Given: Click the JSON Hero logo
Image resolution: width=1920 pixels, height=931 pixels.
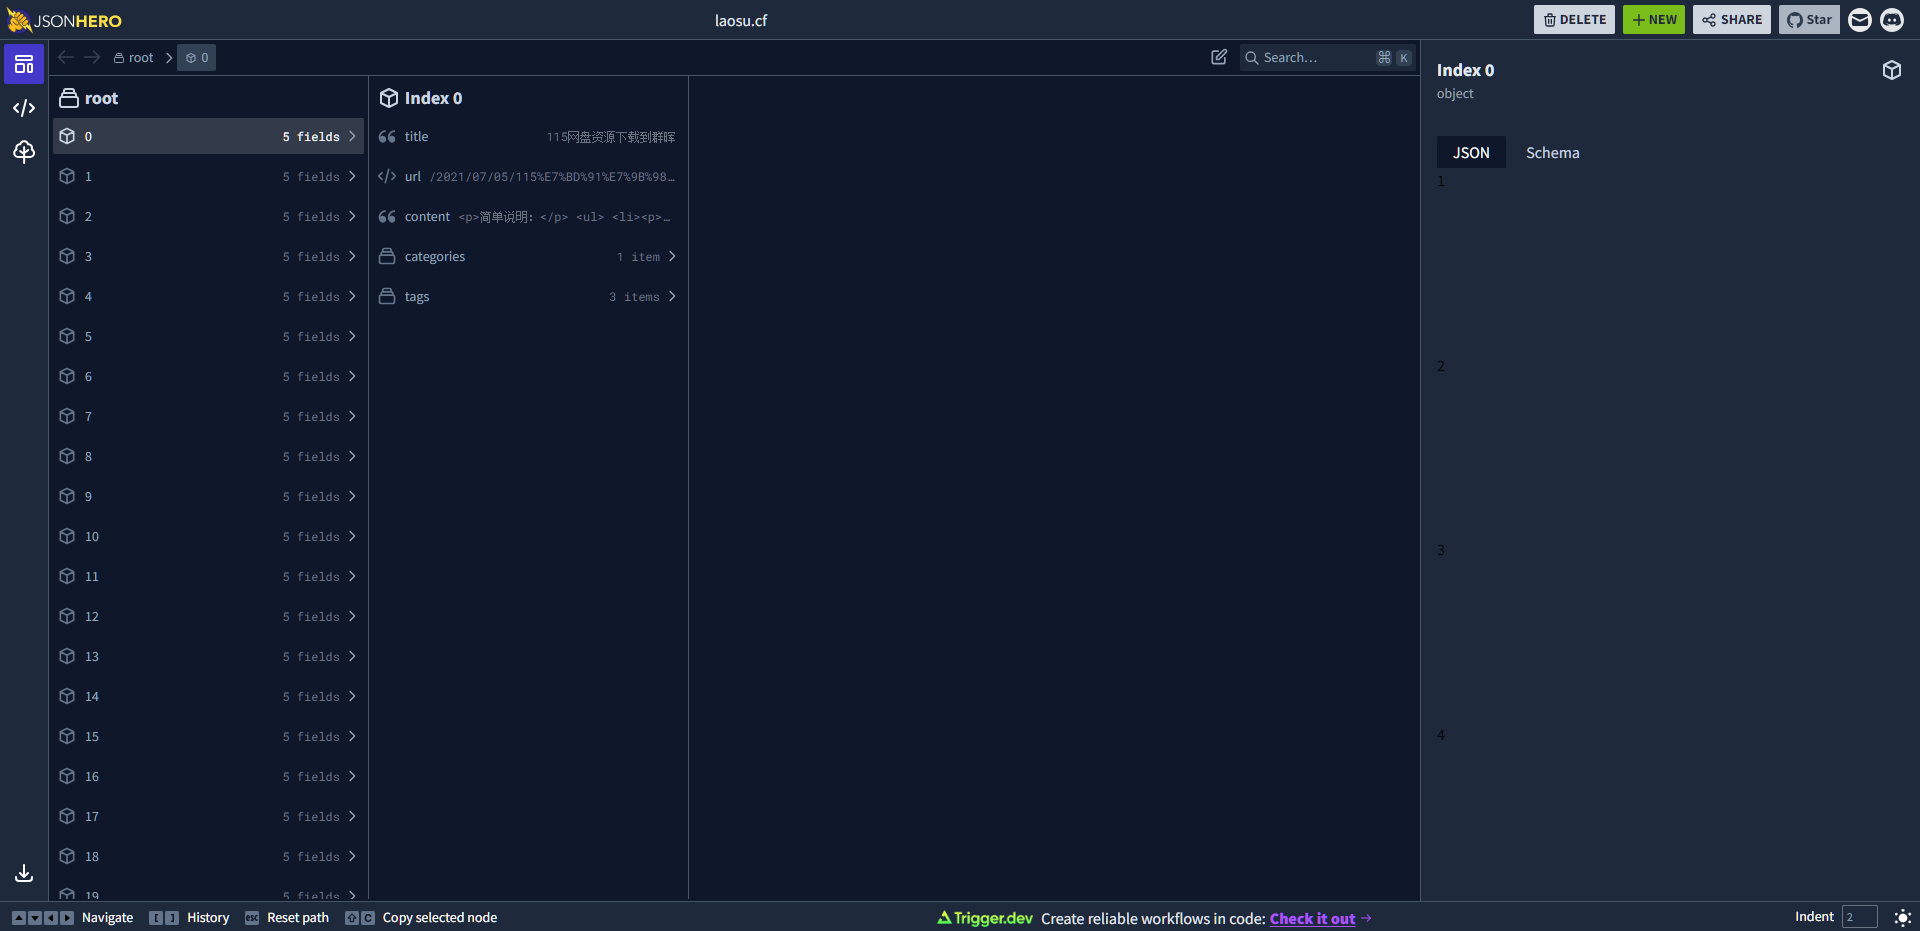Looking at the screenshot, I should click(64, 20).
